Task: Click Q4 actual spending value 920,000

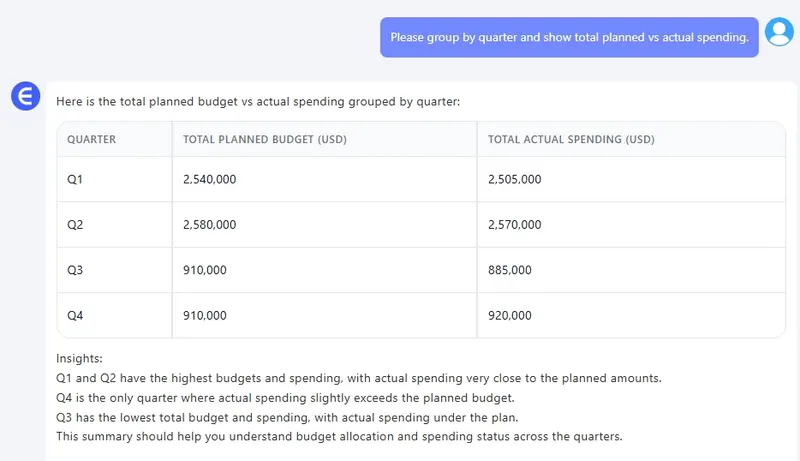Action: 510,316
